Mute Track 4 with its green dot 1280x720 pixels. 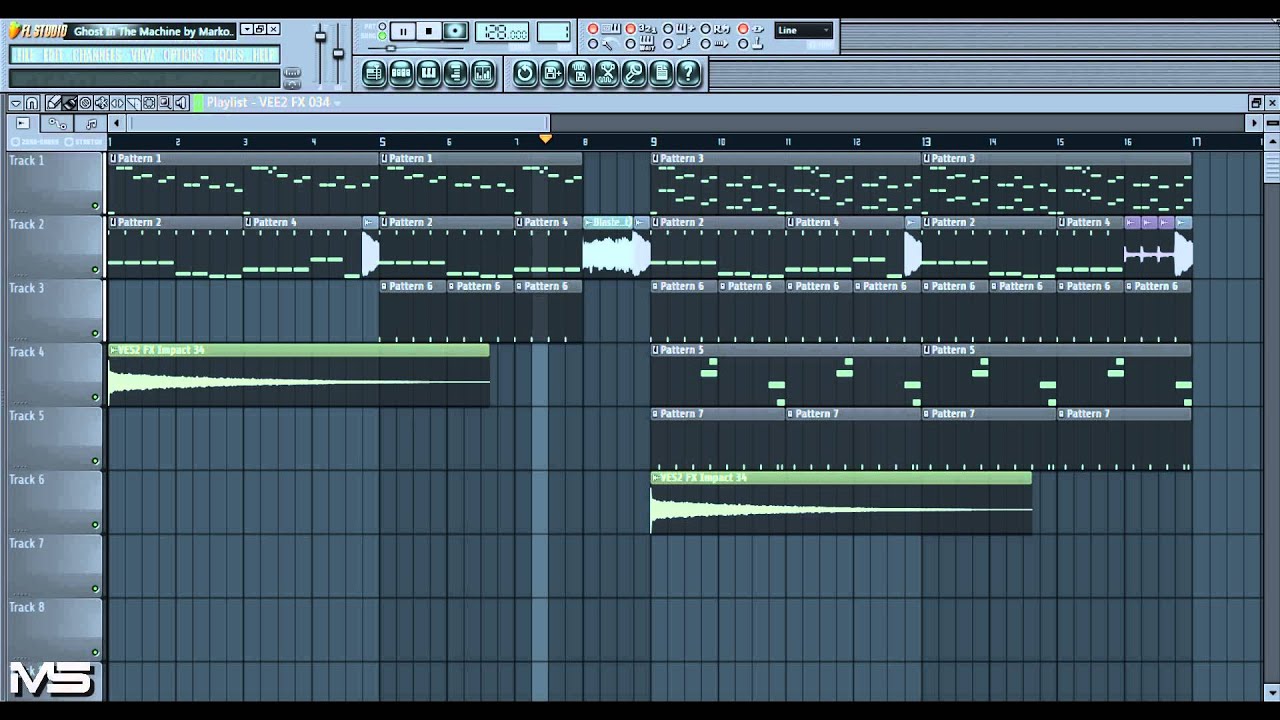pyautogui.click(x=95, y=397)
